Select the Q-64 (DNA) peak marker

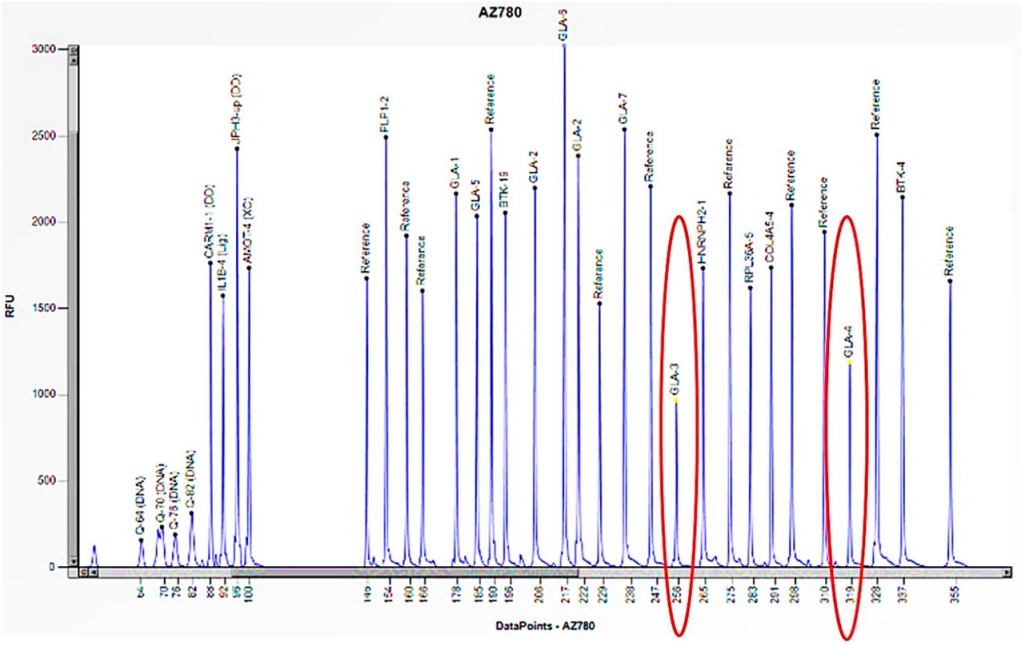click(141, 540)
